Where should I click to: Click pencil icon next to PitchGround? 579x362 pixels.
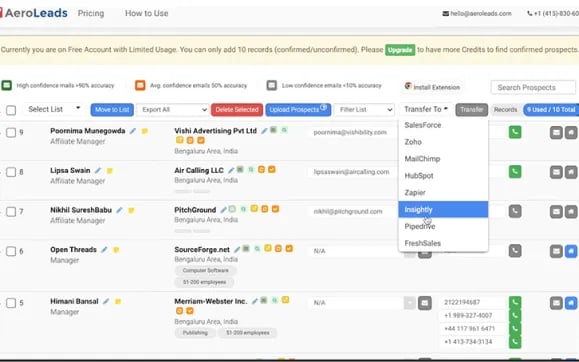[x=223, y=210]
